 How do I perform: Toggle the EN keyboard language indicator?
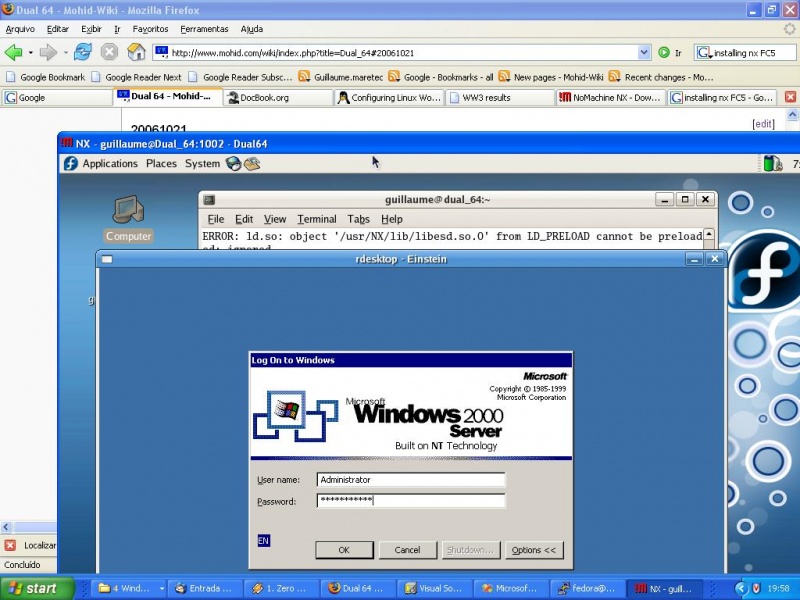[x=262, y=540]
